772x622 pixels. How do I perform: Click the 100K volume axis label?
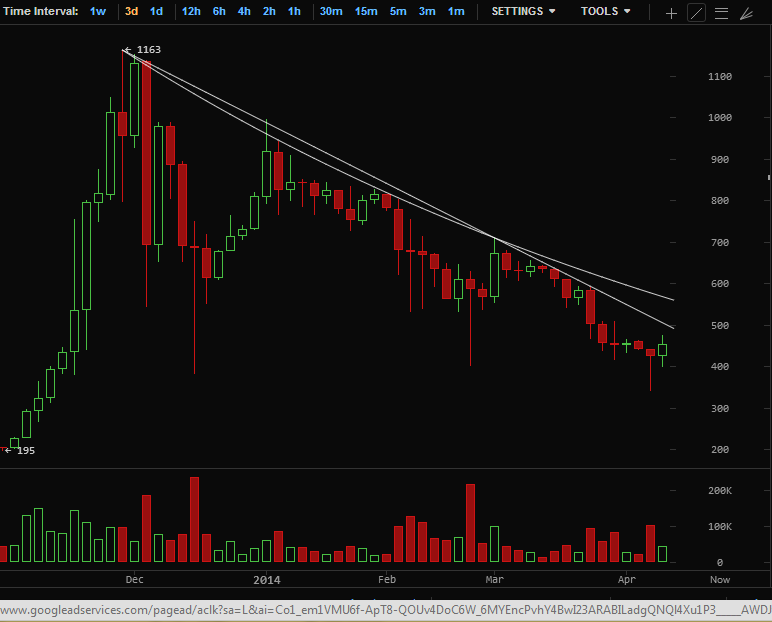click(720, 527)
